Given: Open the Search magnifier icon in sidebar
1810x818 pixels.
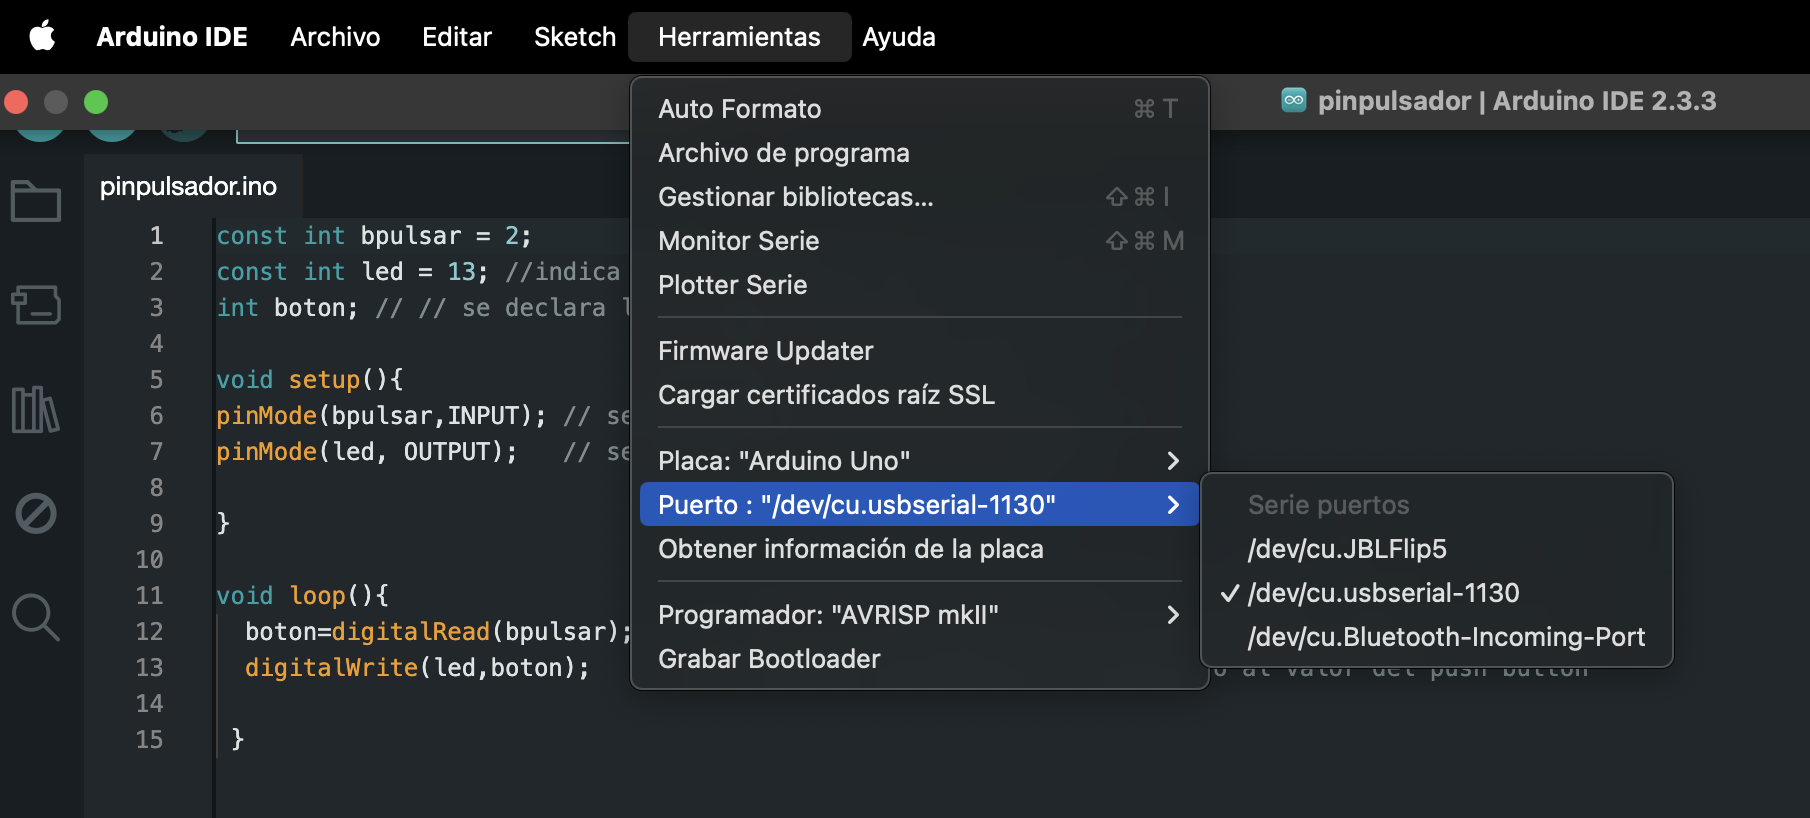Looking at the screenshot, I should pos(36,617).
